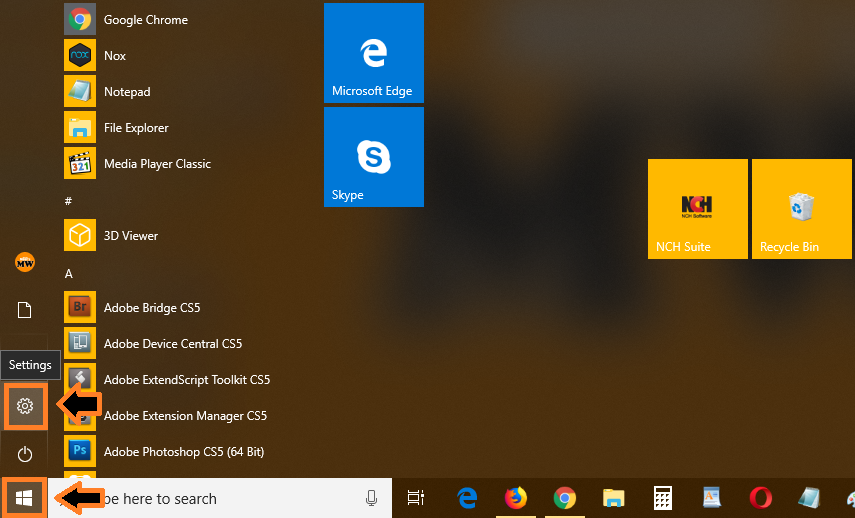855x518 pixels.
Task: Open Notepad from the taskbar
Action: click(809, 498)
